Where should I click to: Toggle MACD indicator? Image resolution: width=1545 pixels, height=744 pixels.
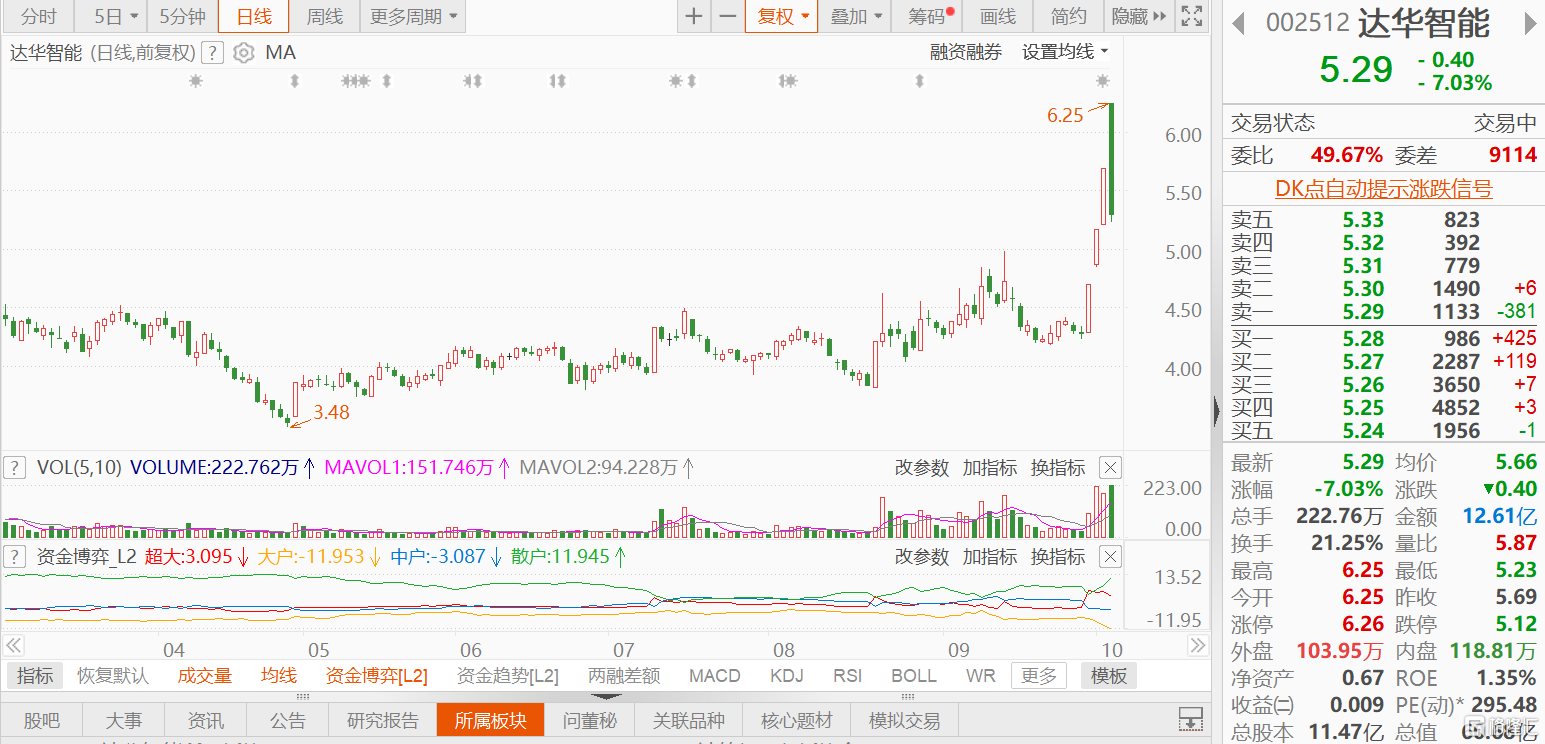[x=715, y=676]
